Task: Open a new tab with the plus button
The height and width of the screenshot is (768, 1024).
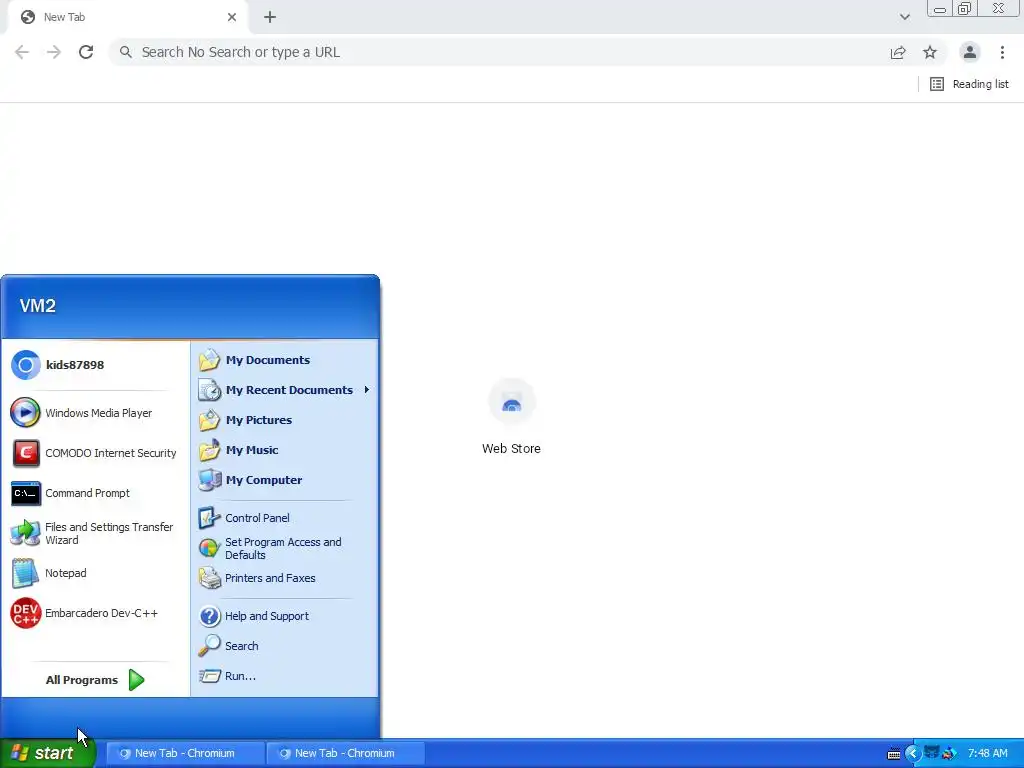Action: 270,17
